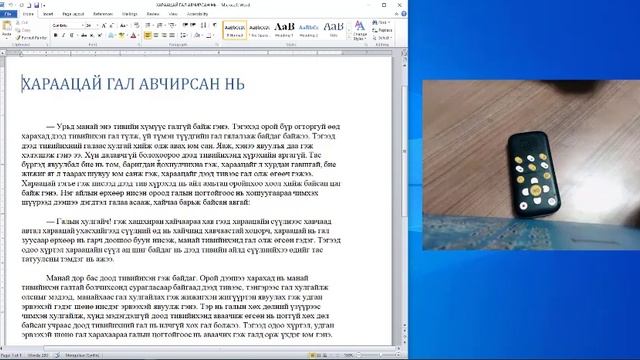Apply the red font color
640x360 pixels.
point(133,36)
